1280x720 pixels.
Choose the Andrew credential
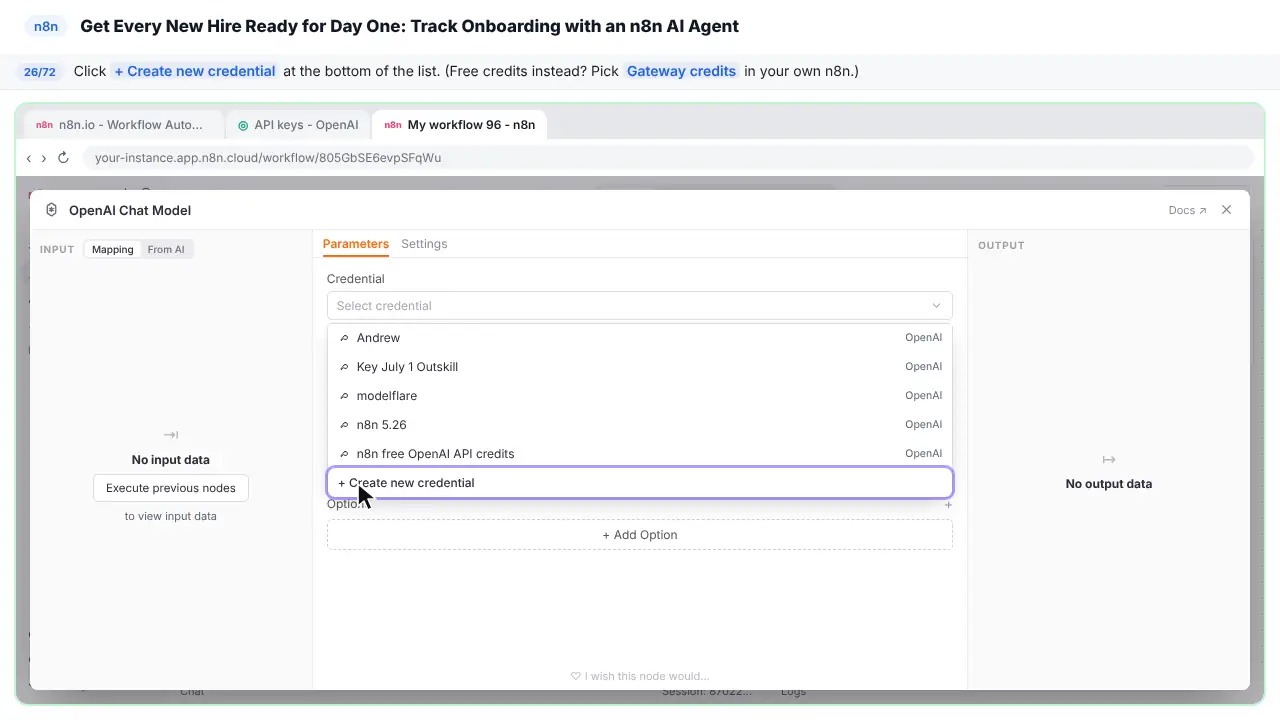click(639, 338)
